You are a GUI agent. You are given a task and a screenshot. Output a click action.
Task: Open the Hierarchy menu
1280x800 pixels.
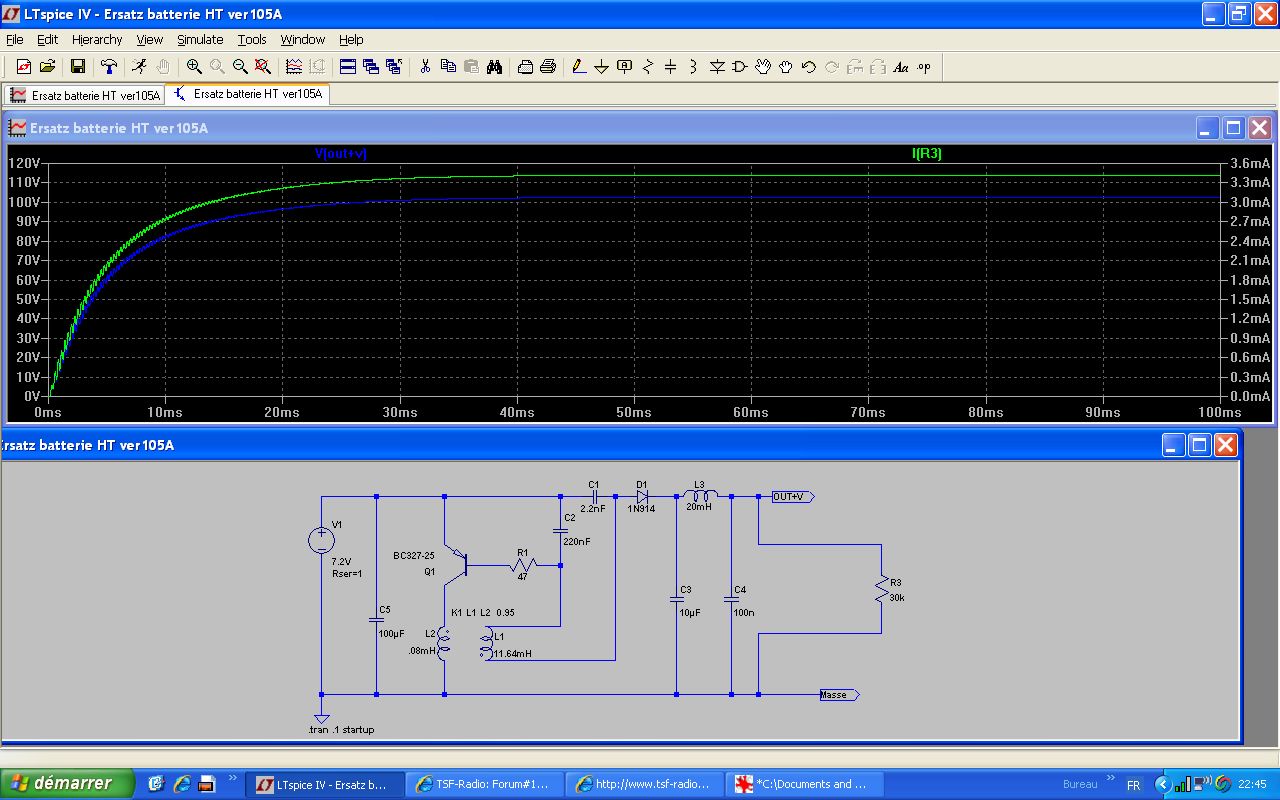[x=97, y=40]
